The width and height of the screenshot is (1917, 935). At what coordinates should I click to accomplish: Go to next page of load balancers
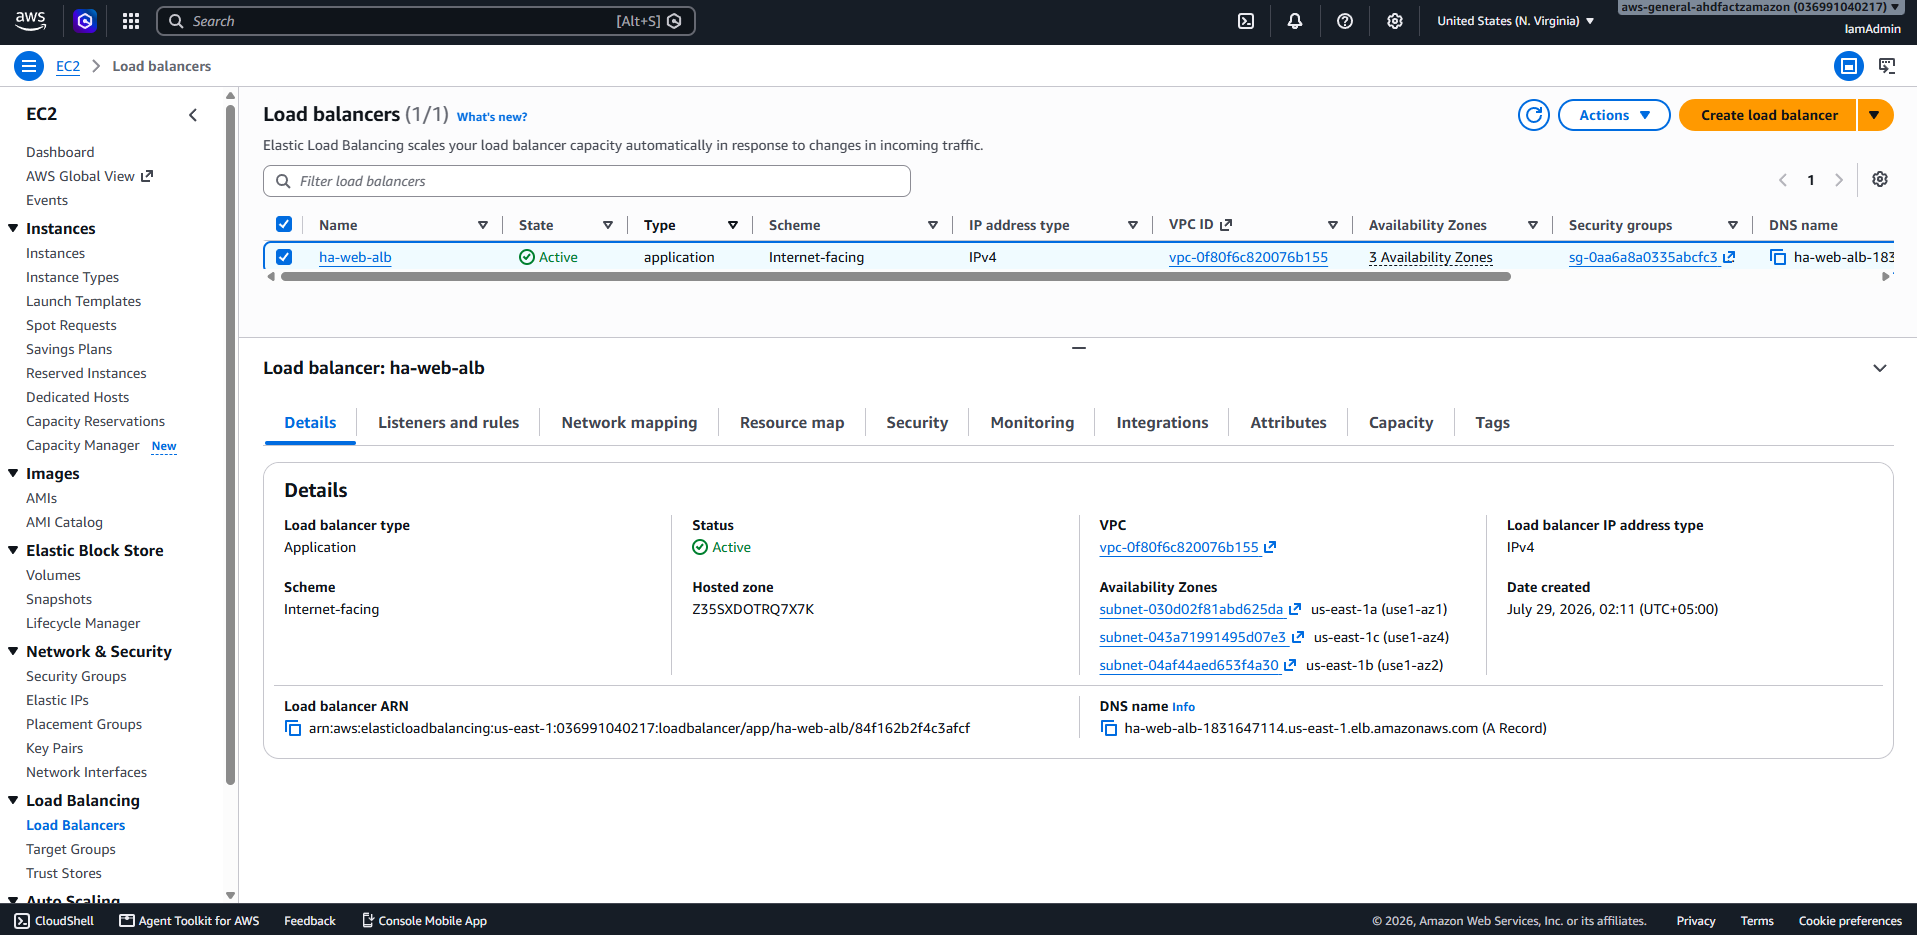pos(1838,180)
